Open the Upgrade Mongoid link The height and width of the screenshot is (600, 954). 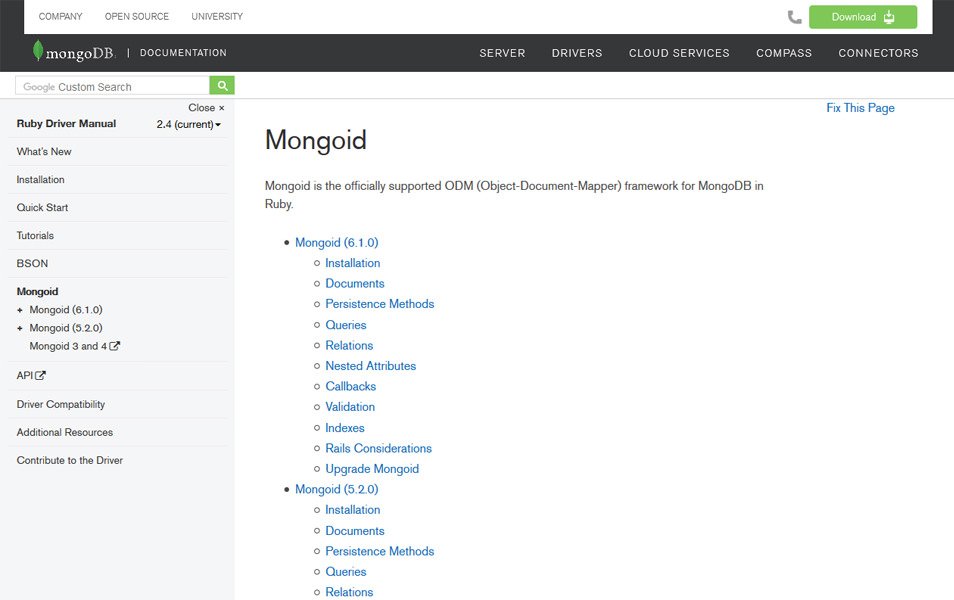[372, 468]
